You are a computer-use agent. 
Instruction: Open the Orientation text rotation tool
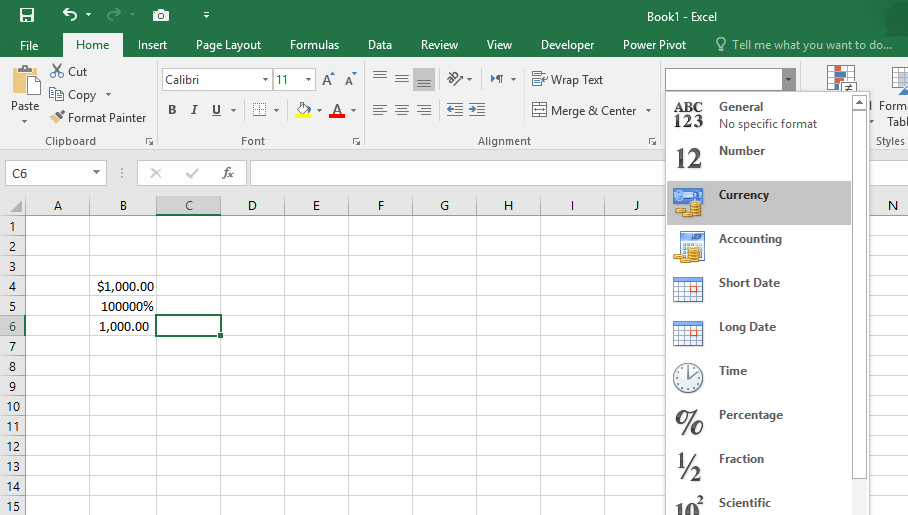click(x=455, y=79)
